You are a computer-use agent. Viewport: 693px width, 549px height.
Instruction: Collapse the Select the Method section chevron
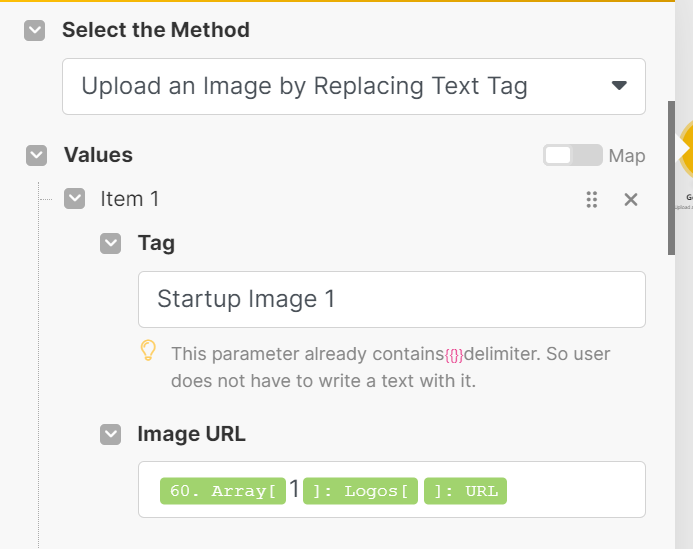[35, 30]
